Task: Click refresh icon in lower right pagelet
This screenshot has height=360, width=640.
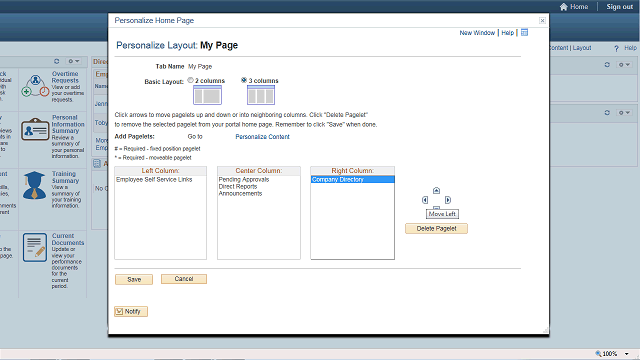Action: point(607,112)
